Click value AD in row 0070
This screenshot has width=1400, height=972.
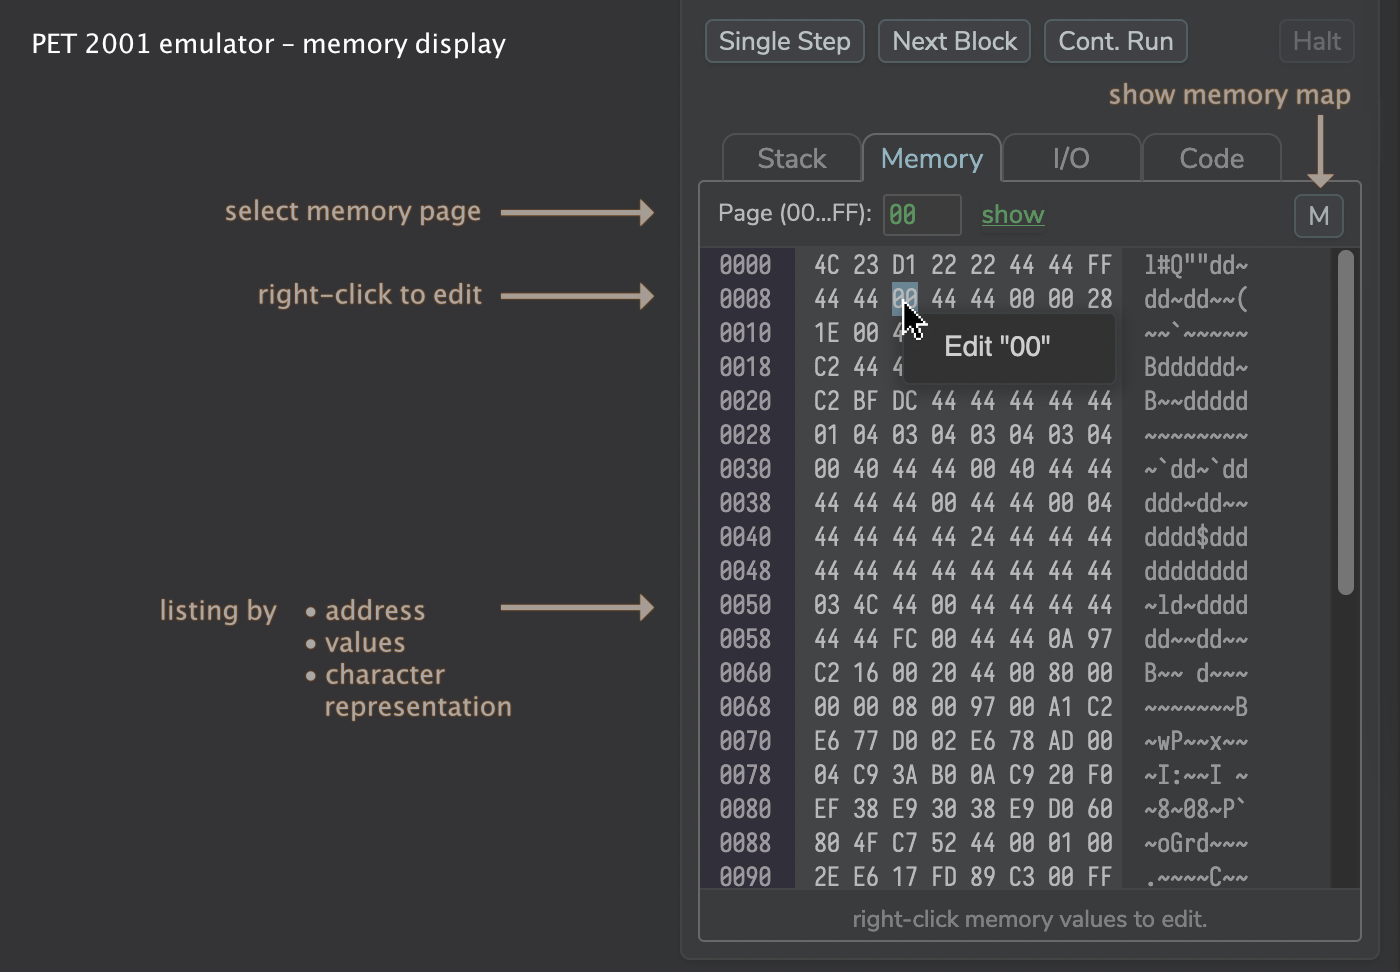[1061, 741]
